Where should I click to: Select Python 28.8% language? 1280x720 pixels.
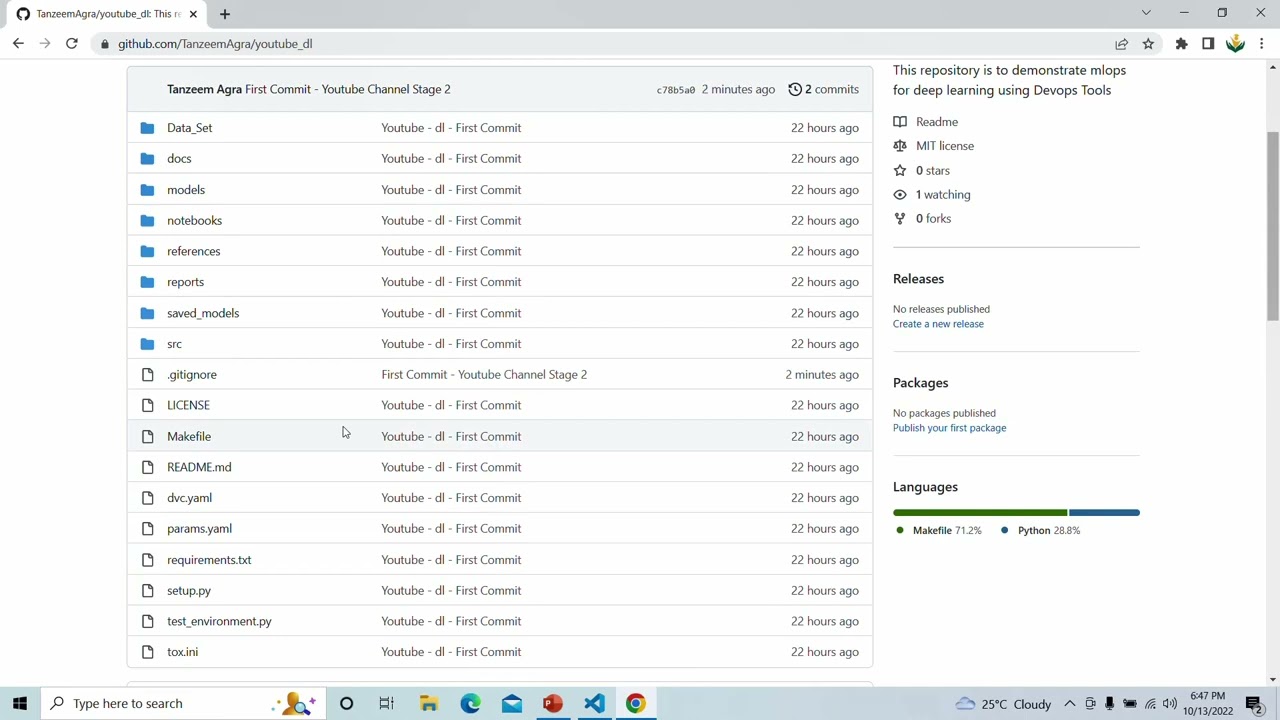point(1040,531)
